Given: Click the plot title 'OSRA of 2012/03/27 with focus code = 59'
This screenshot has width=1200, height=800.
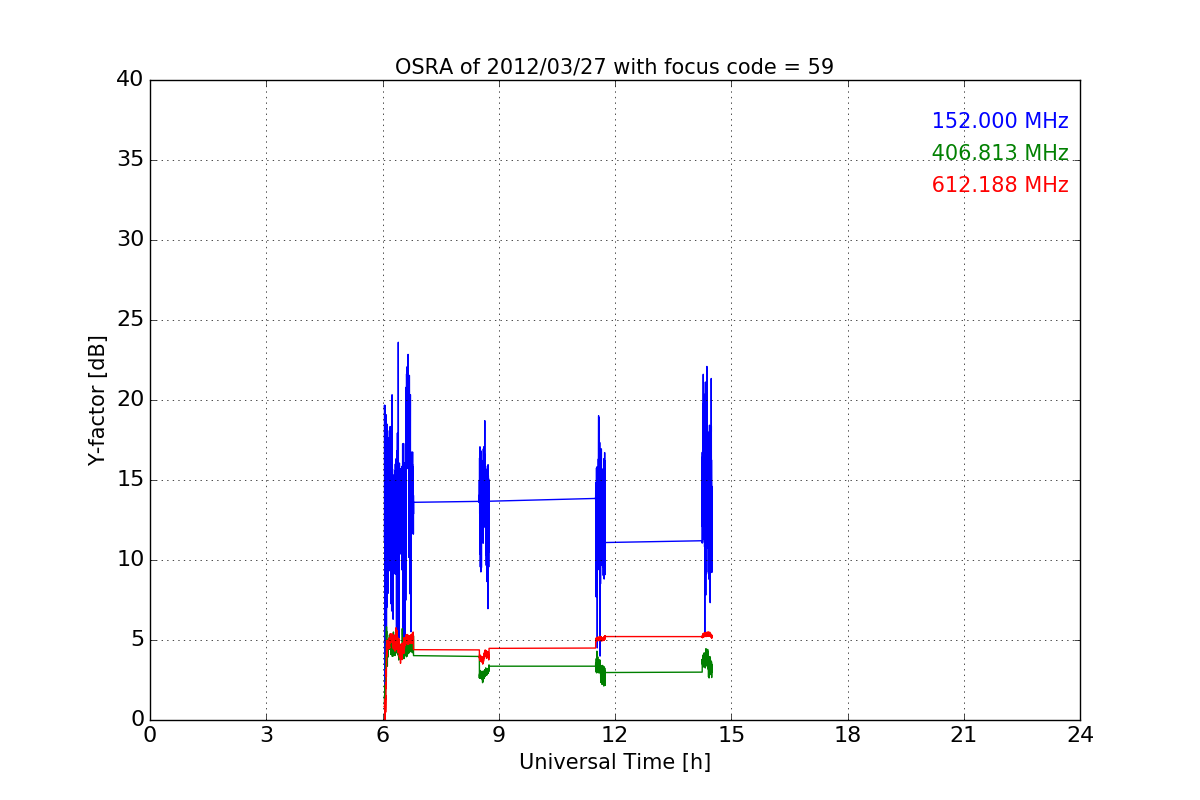Looking at the screenshot, I should tap(614, 67).
